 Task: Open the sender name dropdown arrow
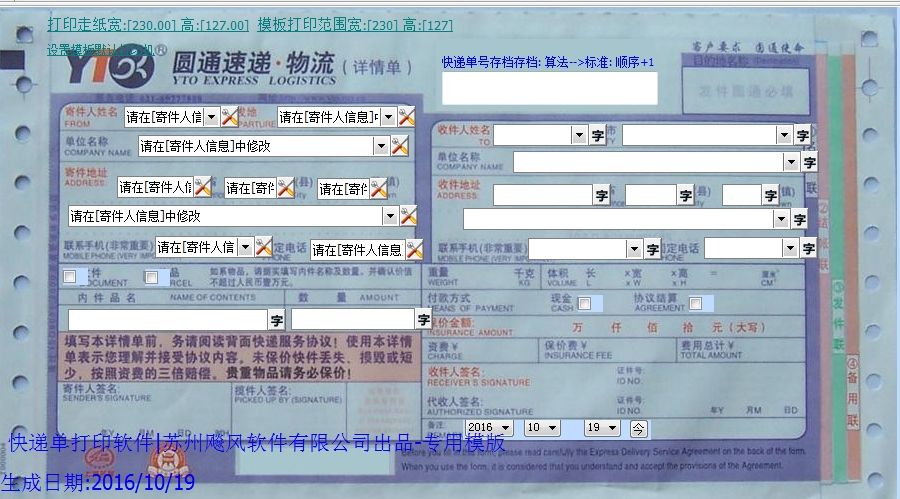211,117
